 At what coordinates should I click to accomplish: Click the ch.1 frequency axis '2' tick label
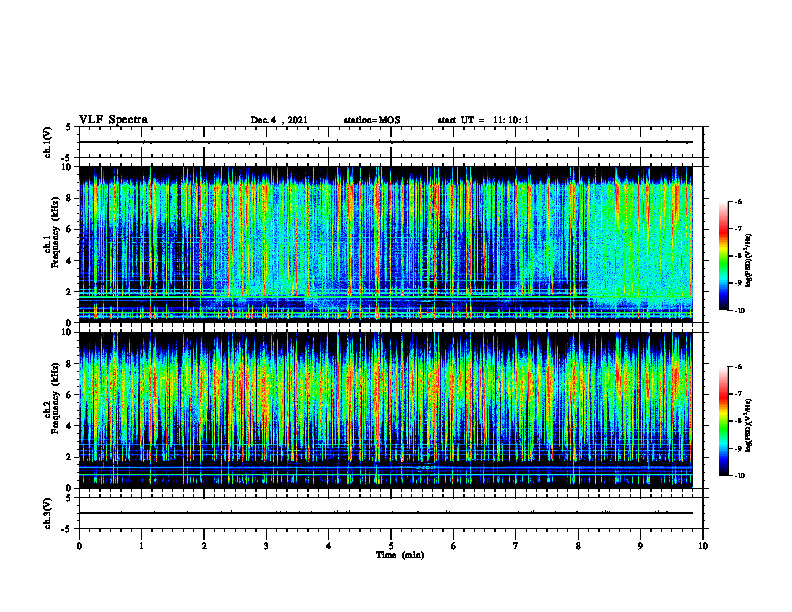(x=69, y=292)
